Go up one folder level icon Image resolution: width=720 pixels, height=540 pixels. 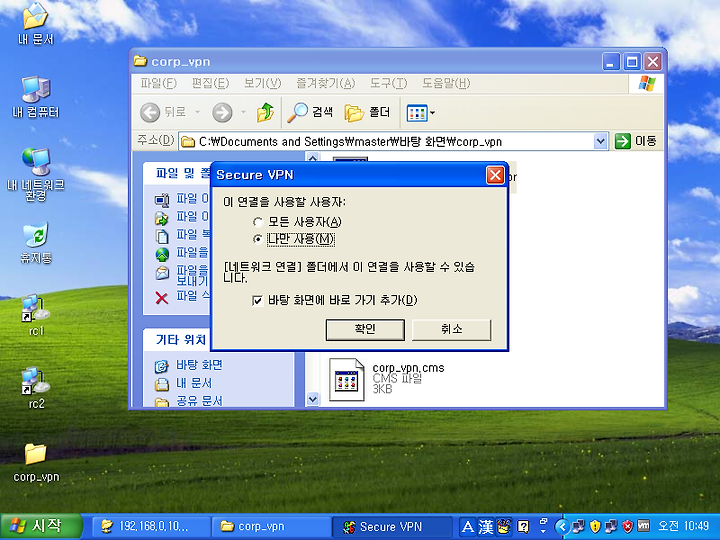tap(265, 112)
